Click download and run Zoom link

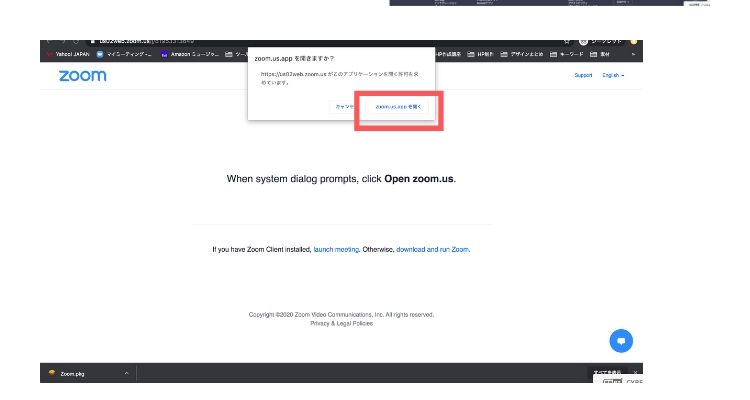tap(432, 249)
